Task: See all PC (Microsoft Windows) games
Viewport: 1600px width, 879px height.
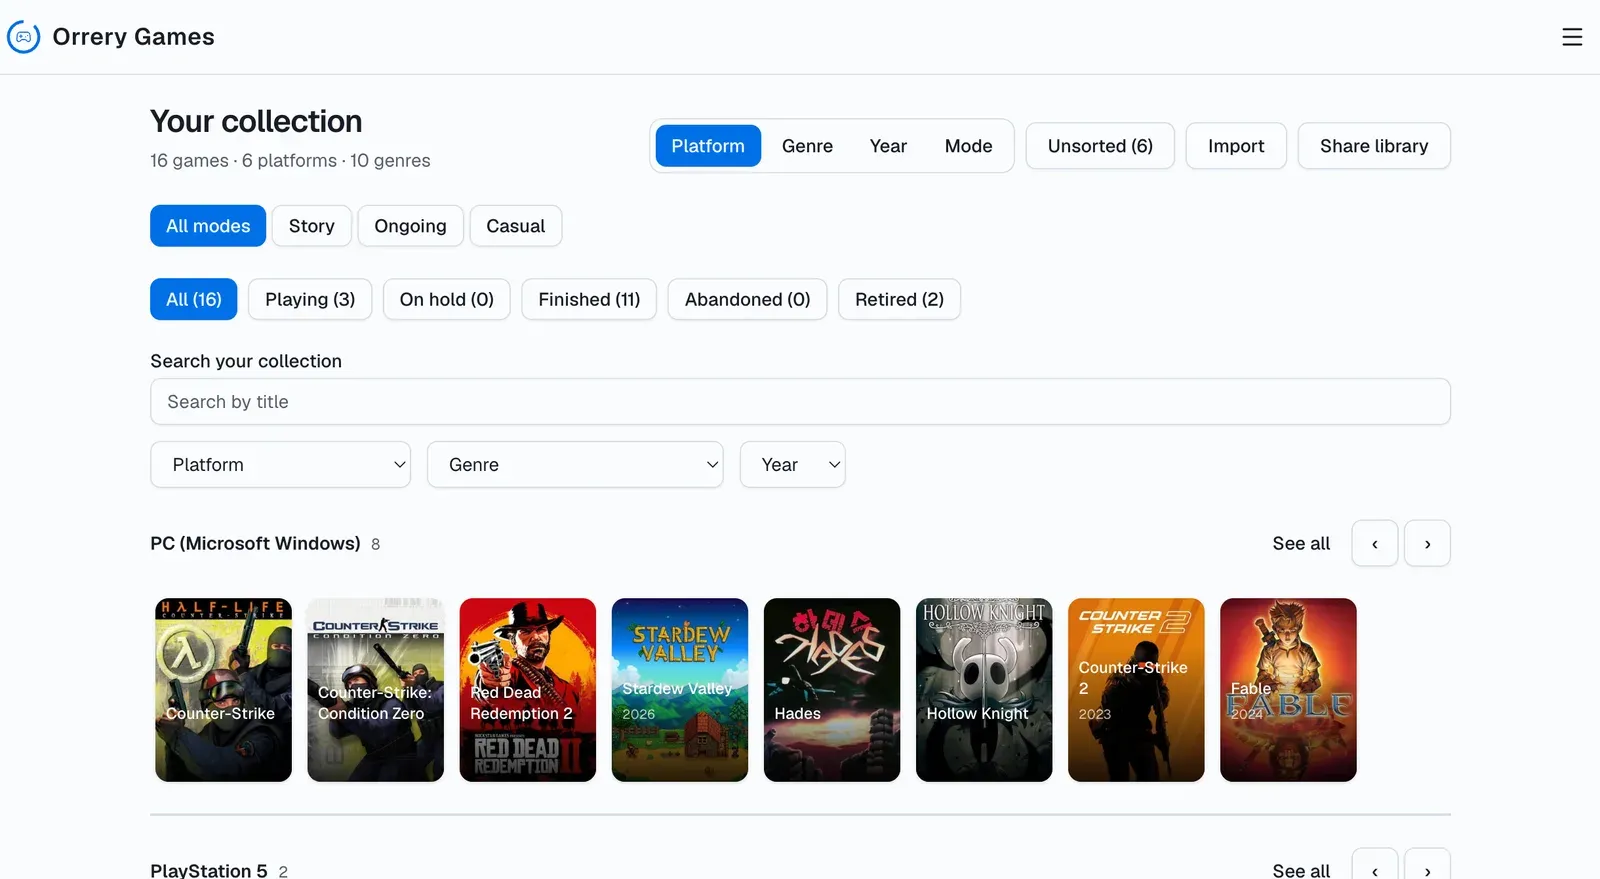Action: 1301,544
